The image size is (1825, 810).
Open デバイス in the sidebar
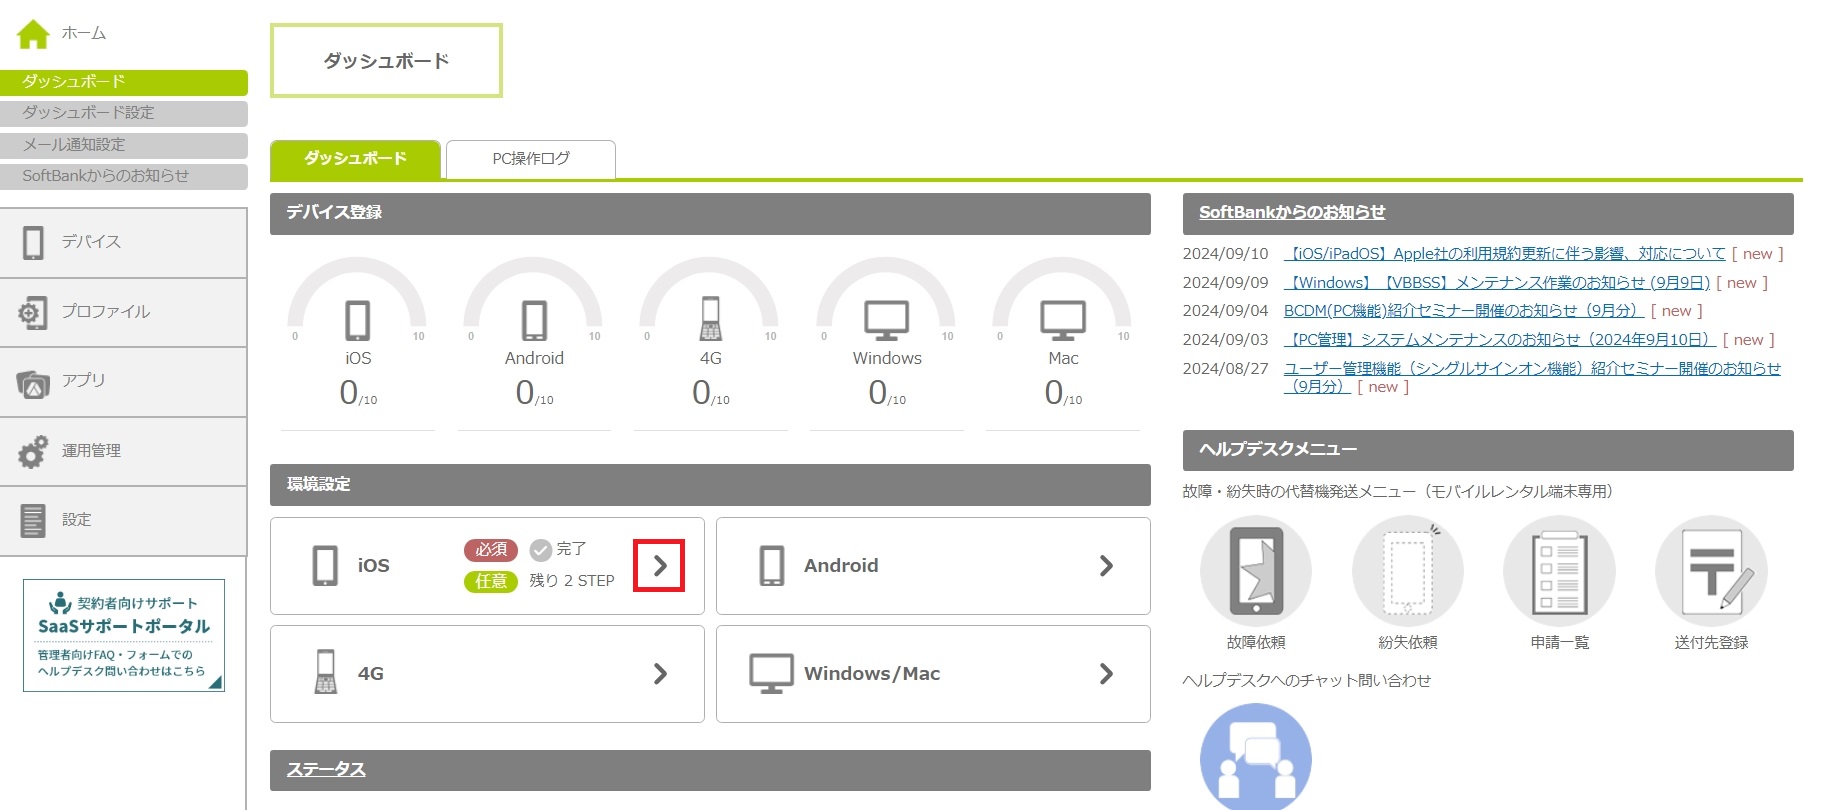pos(123,242)
